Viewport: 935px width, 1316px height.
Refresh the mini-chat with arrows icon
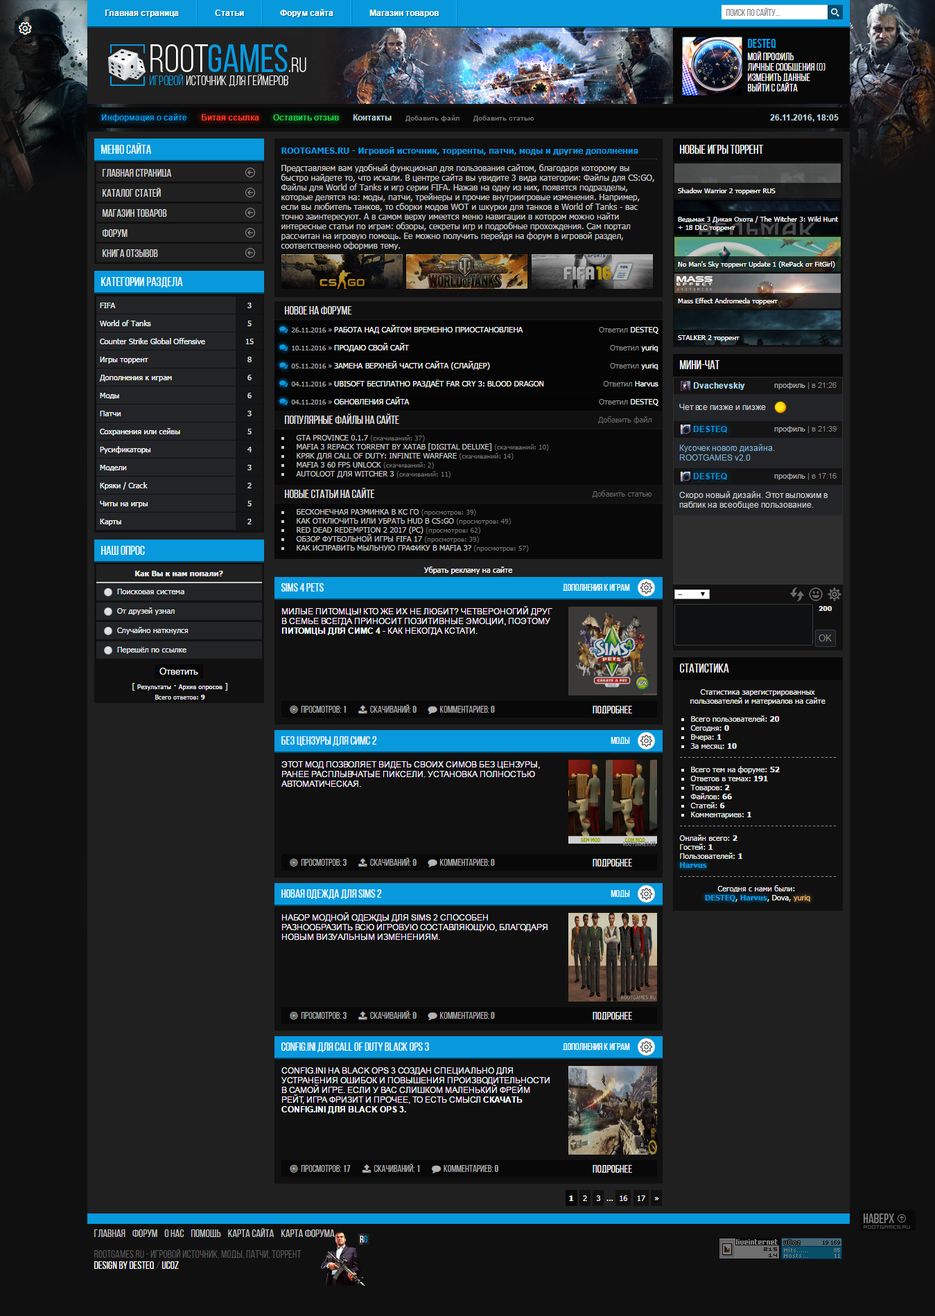(x=797, y=594)
